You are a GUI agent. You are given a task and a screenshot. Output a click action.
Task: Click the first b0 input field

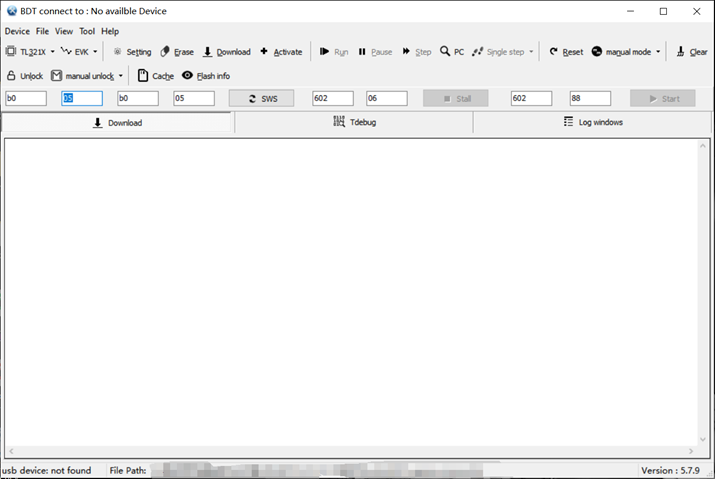pos(26,99)
